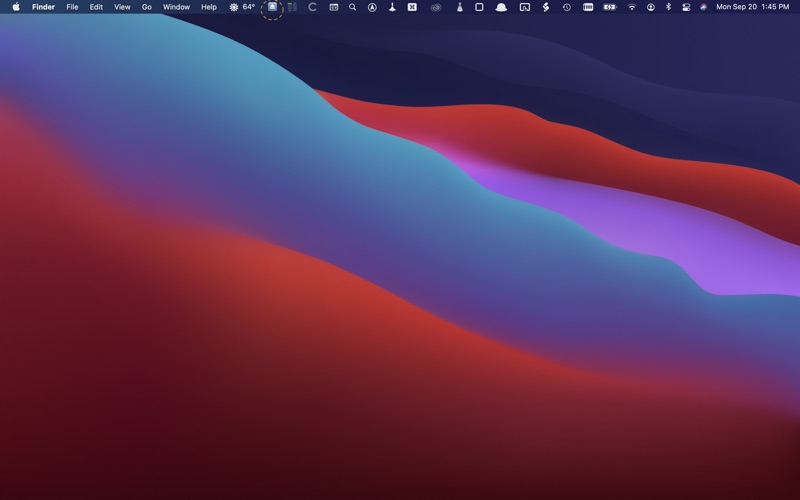Viewport: 800px width, 500px height.
Task: Open the calendar window menu bar icon
Action: (334, 7)
